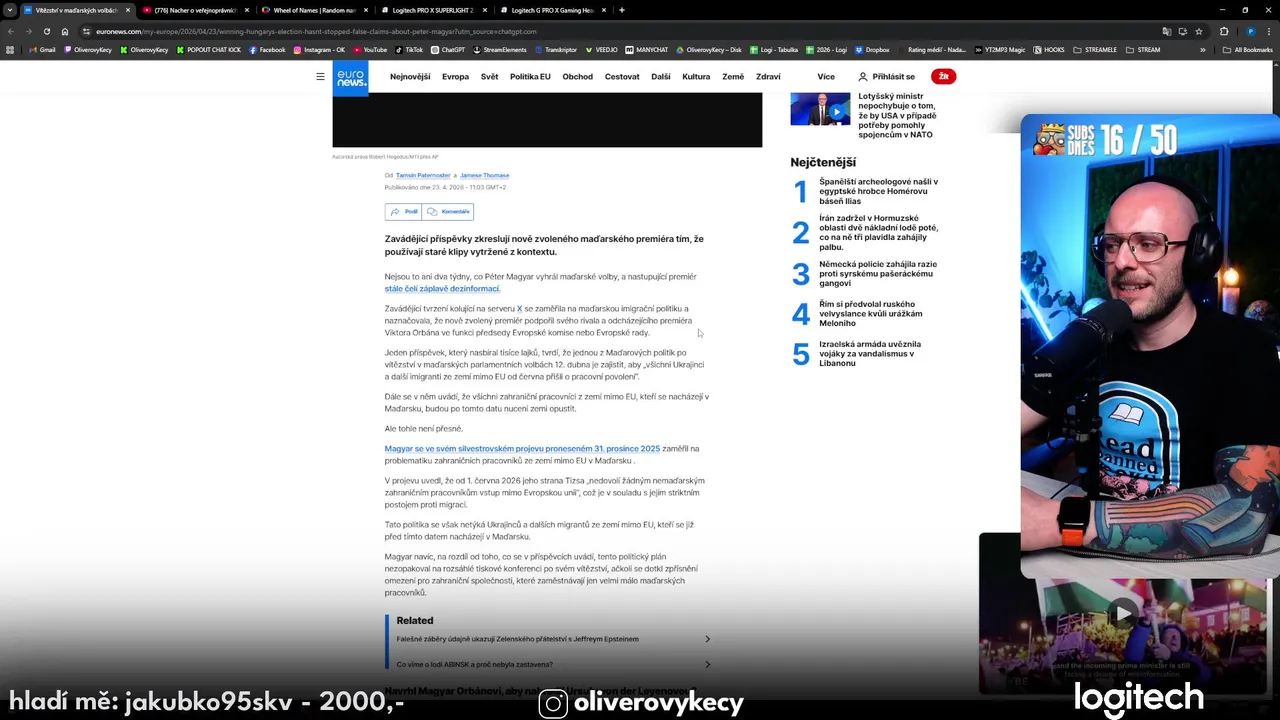Expand the STREAM bookmark folder

(1143, 49)
